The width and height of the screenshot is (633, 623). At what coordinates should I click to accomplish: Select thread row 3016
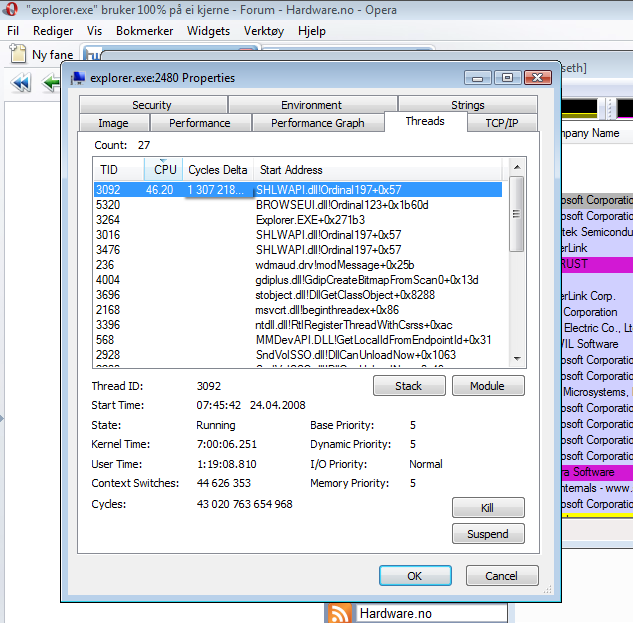tap(298, 235)
